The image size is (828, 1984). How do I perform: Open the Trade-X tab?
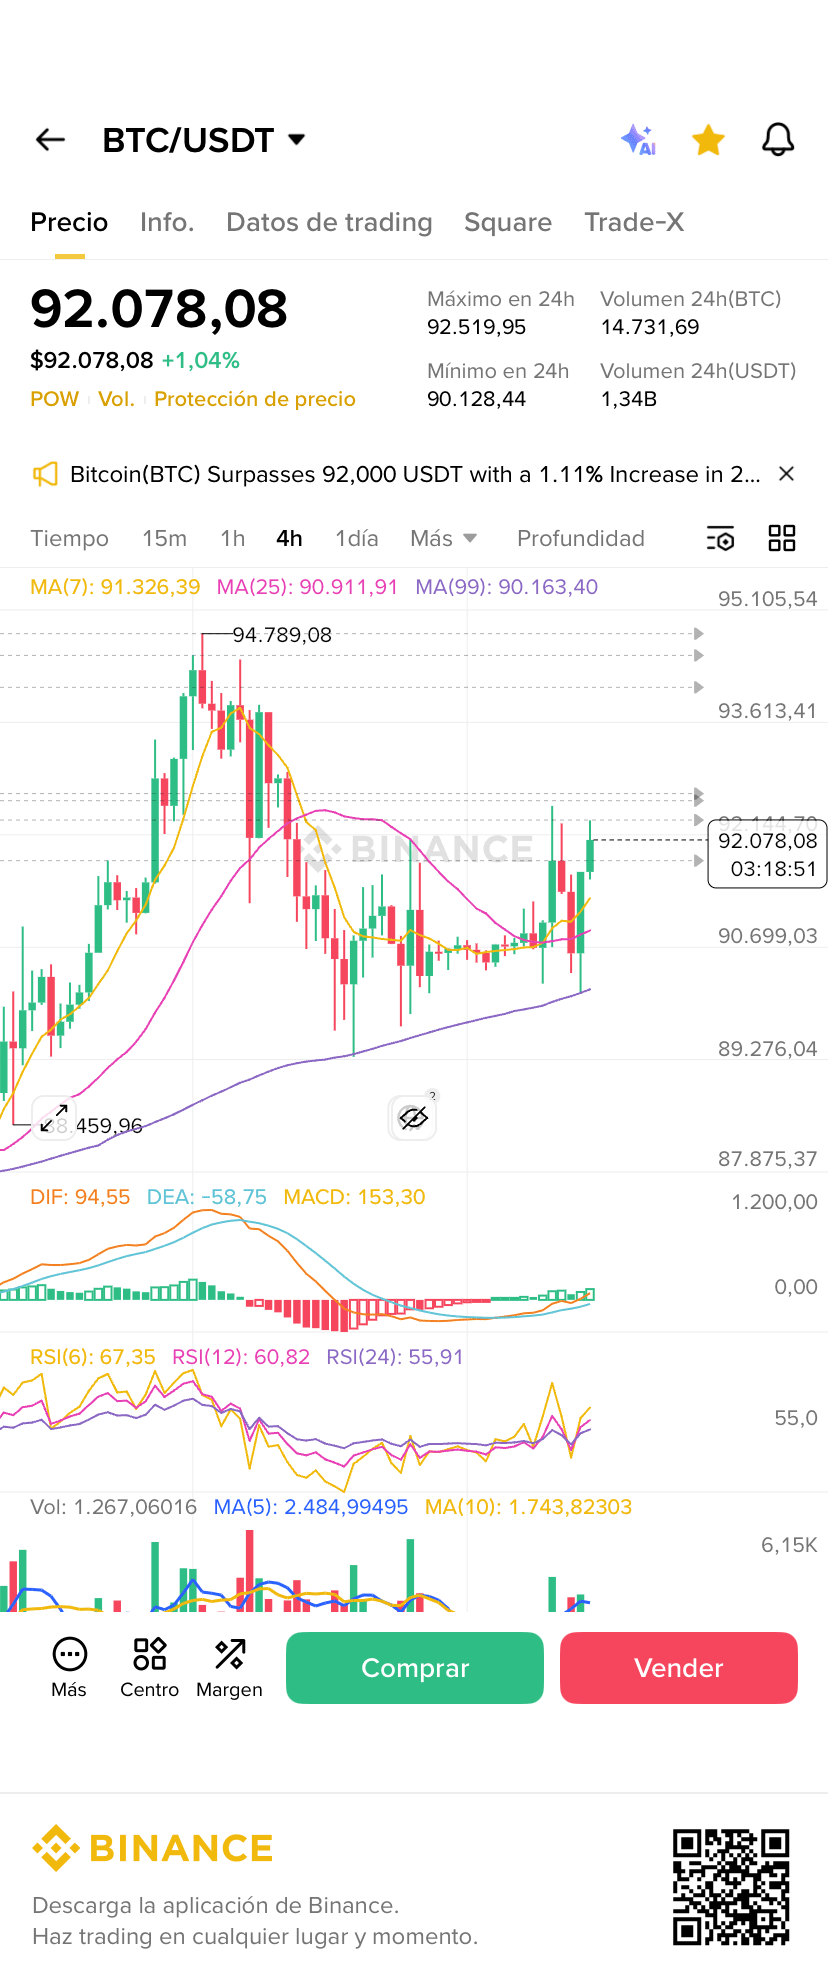[x=634, y=222]
